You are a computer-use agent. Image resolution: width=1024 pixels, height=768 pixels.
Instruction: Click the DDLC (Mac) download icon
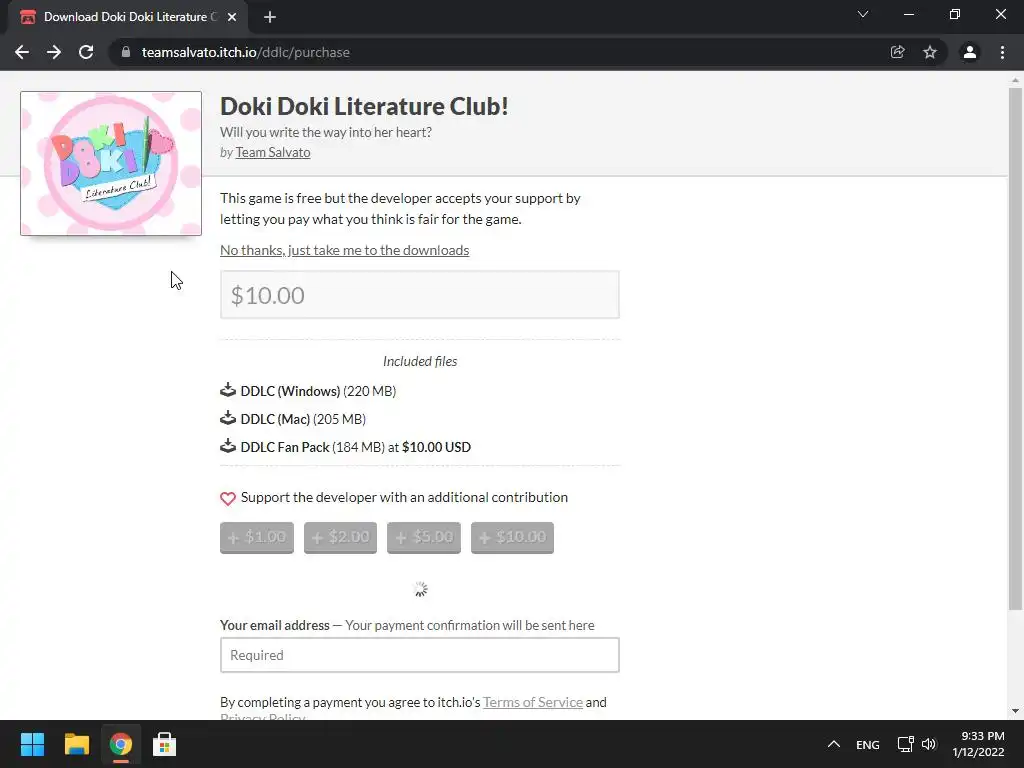[x=228, y=419]
